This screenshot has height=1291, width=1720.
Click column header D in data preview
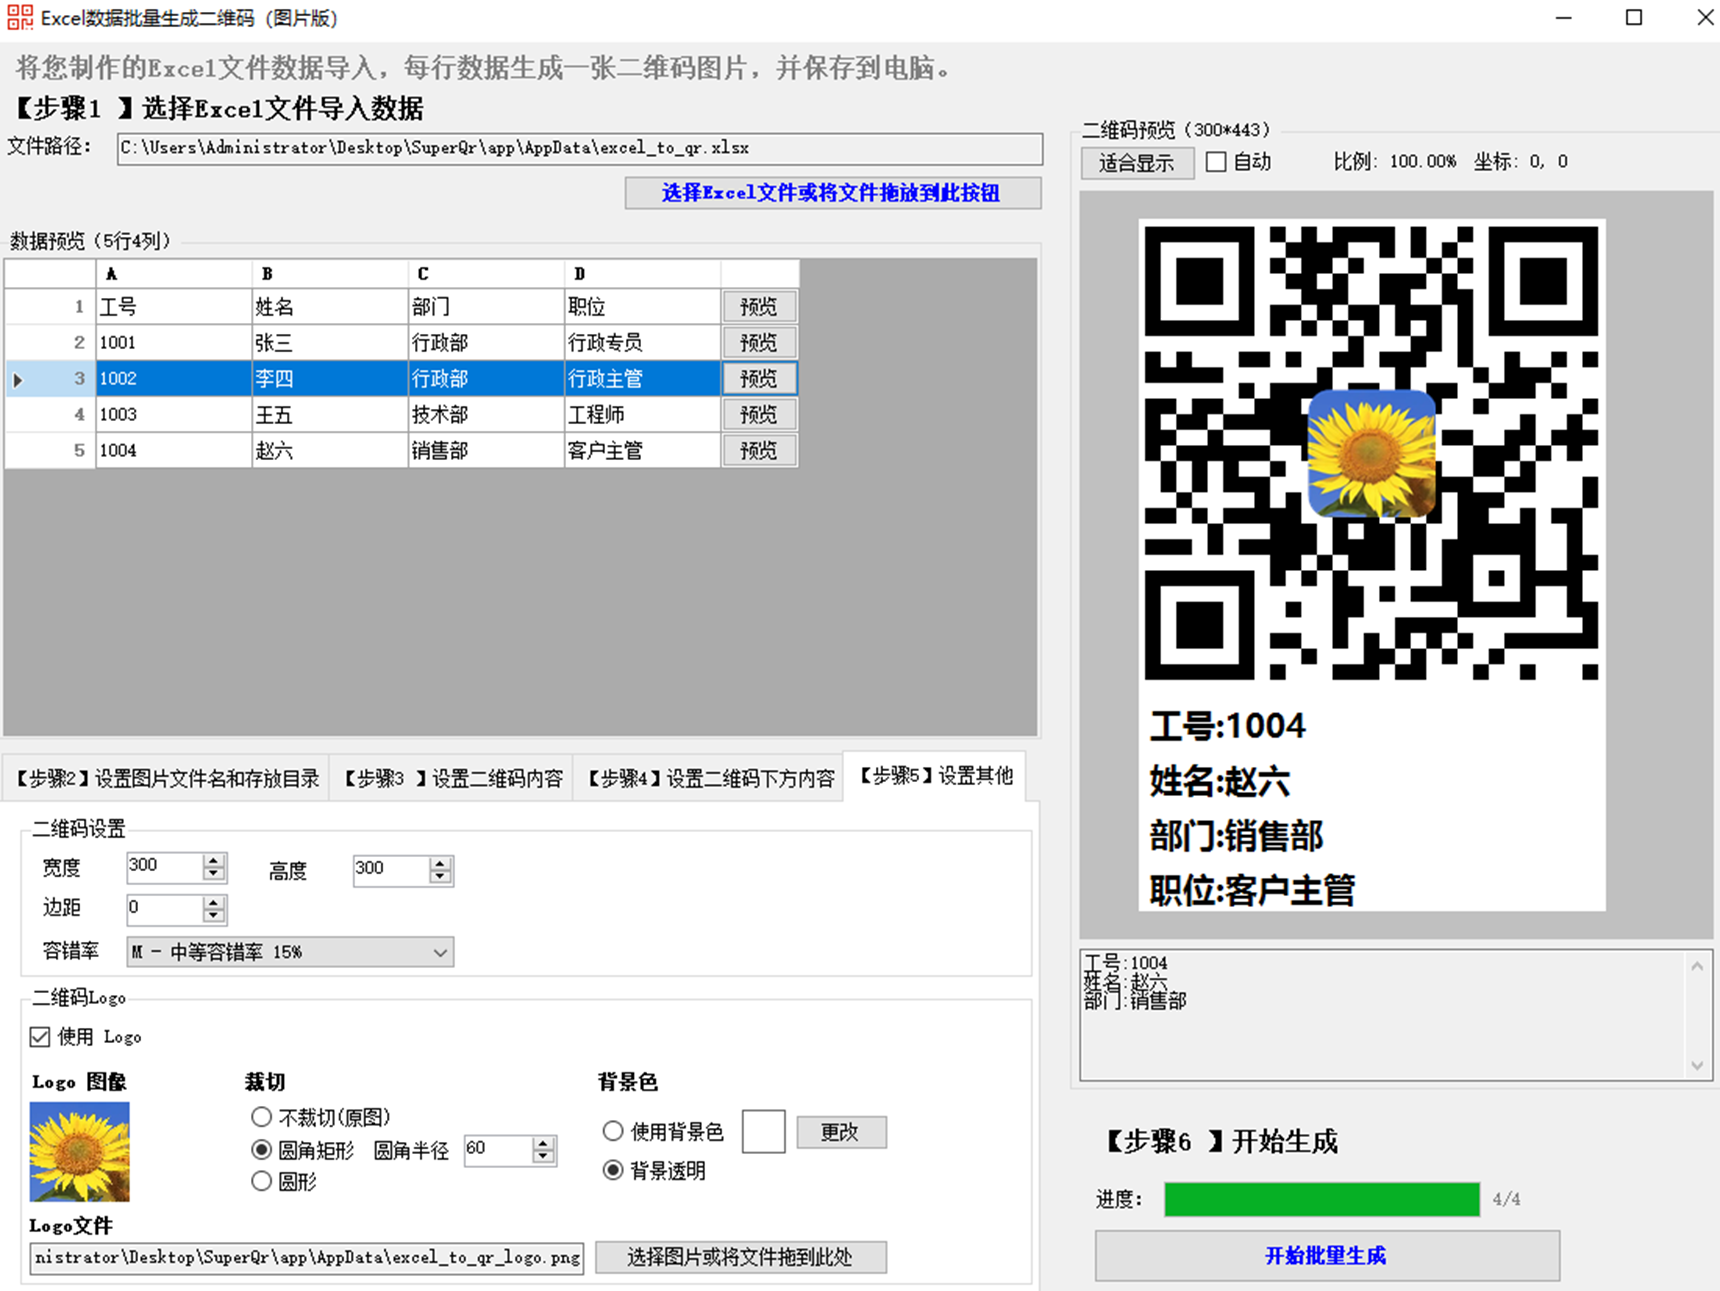[642, 273]
